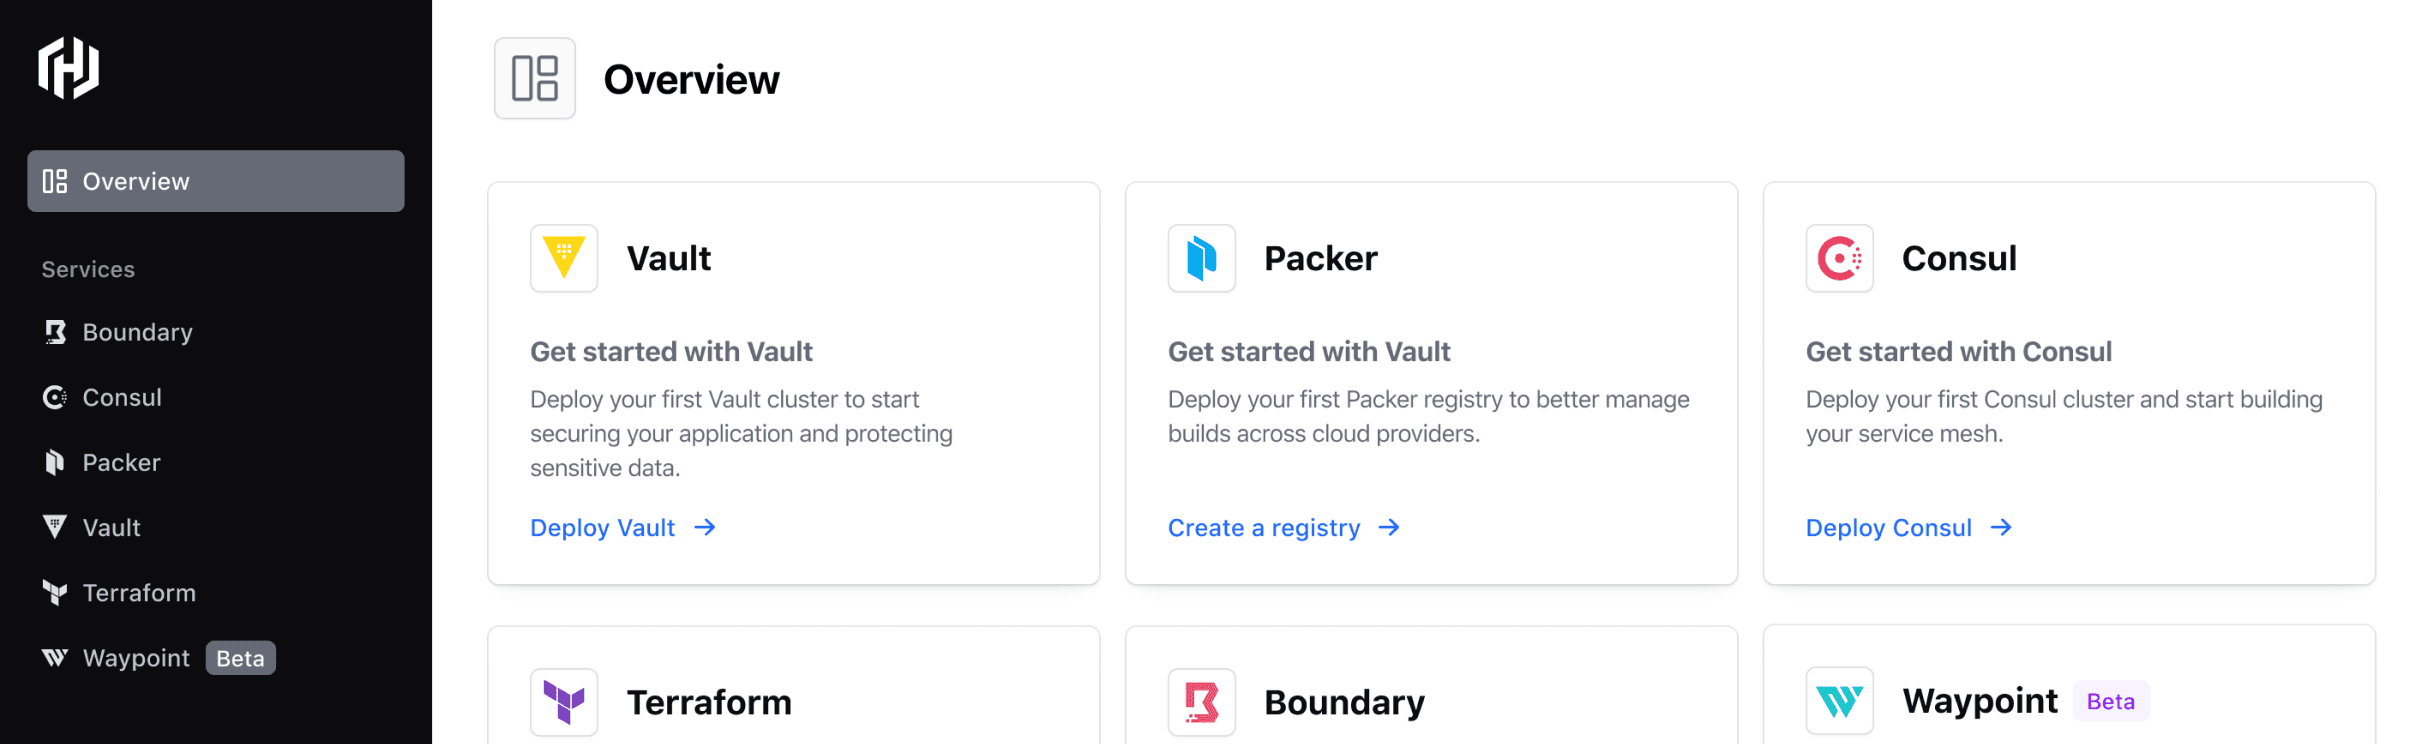Open Boundary from the Services sidebar
This screenshot has height=744, width=2428.
point(137,332)
